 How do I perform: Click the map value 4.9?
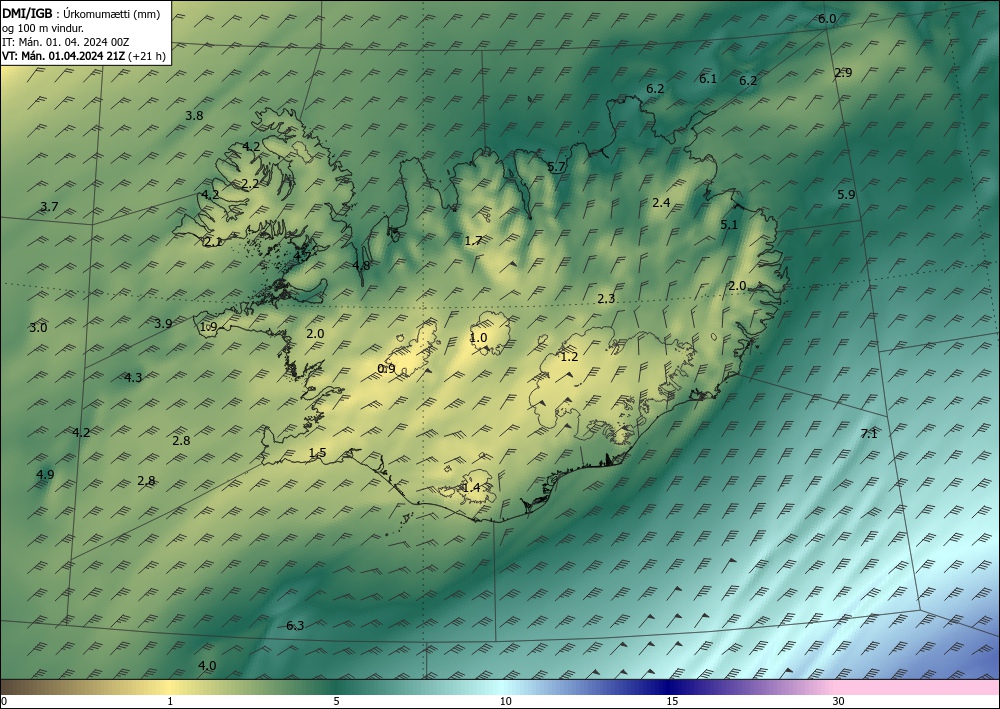45,474
